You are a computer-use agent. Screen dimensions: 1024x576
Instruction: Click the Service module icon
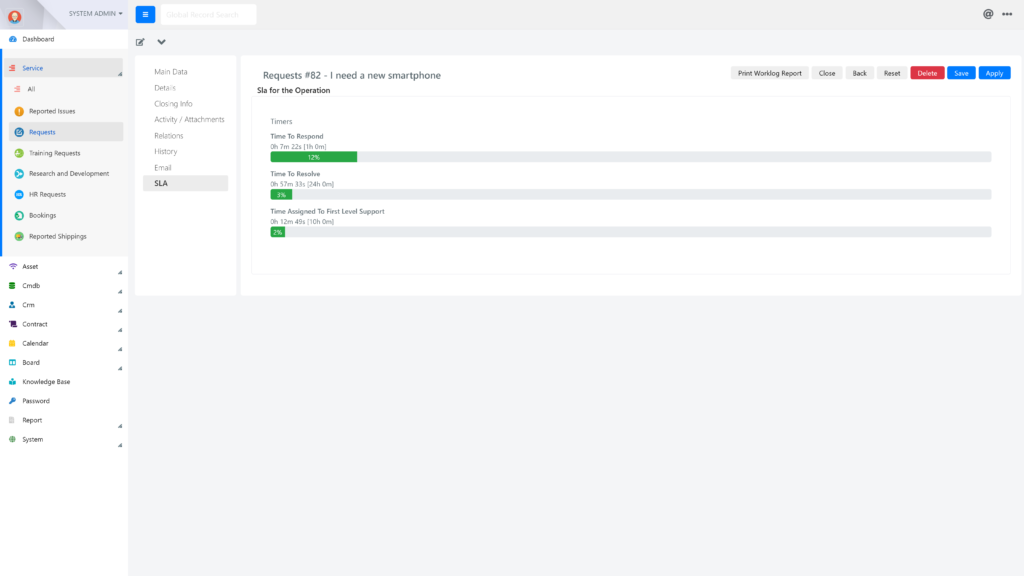pos(12,68)
